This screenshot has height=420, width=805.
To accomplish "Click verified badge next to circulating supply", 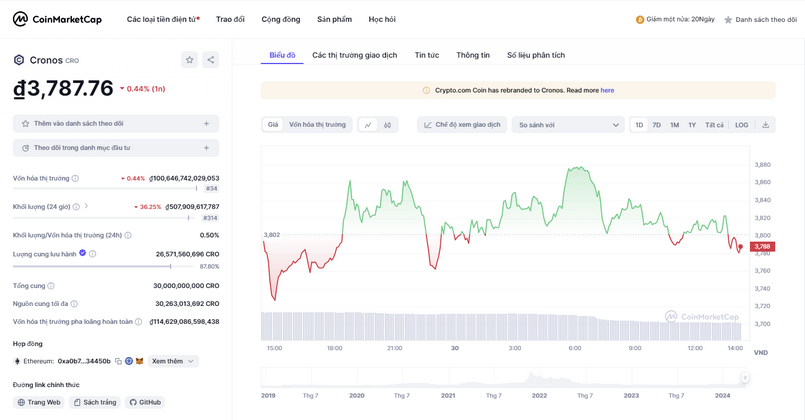I will click(x=83, y=253).
